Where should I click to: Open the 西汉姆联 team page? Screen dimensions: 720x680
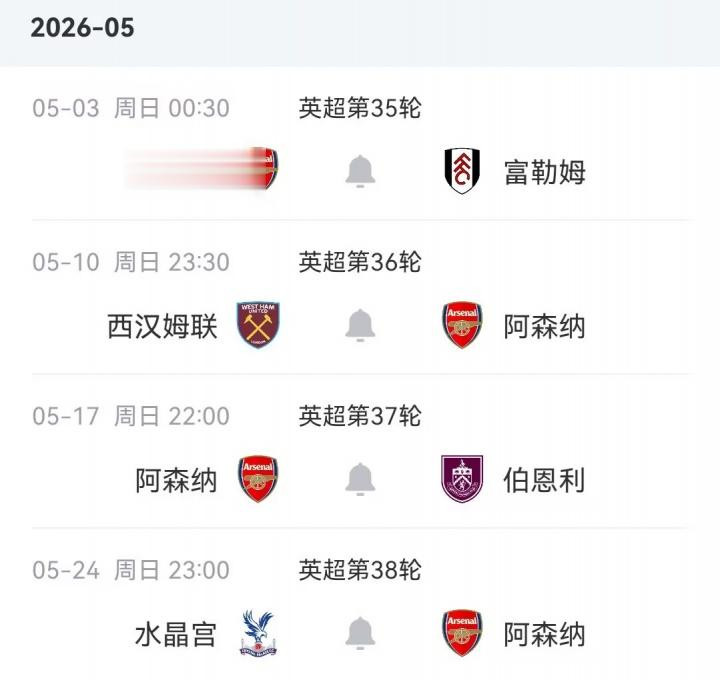[162, 326]
